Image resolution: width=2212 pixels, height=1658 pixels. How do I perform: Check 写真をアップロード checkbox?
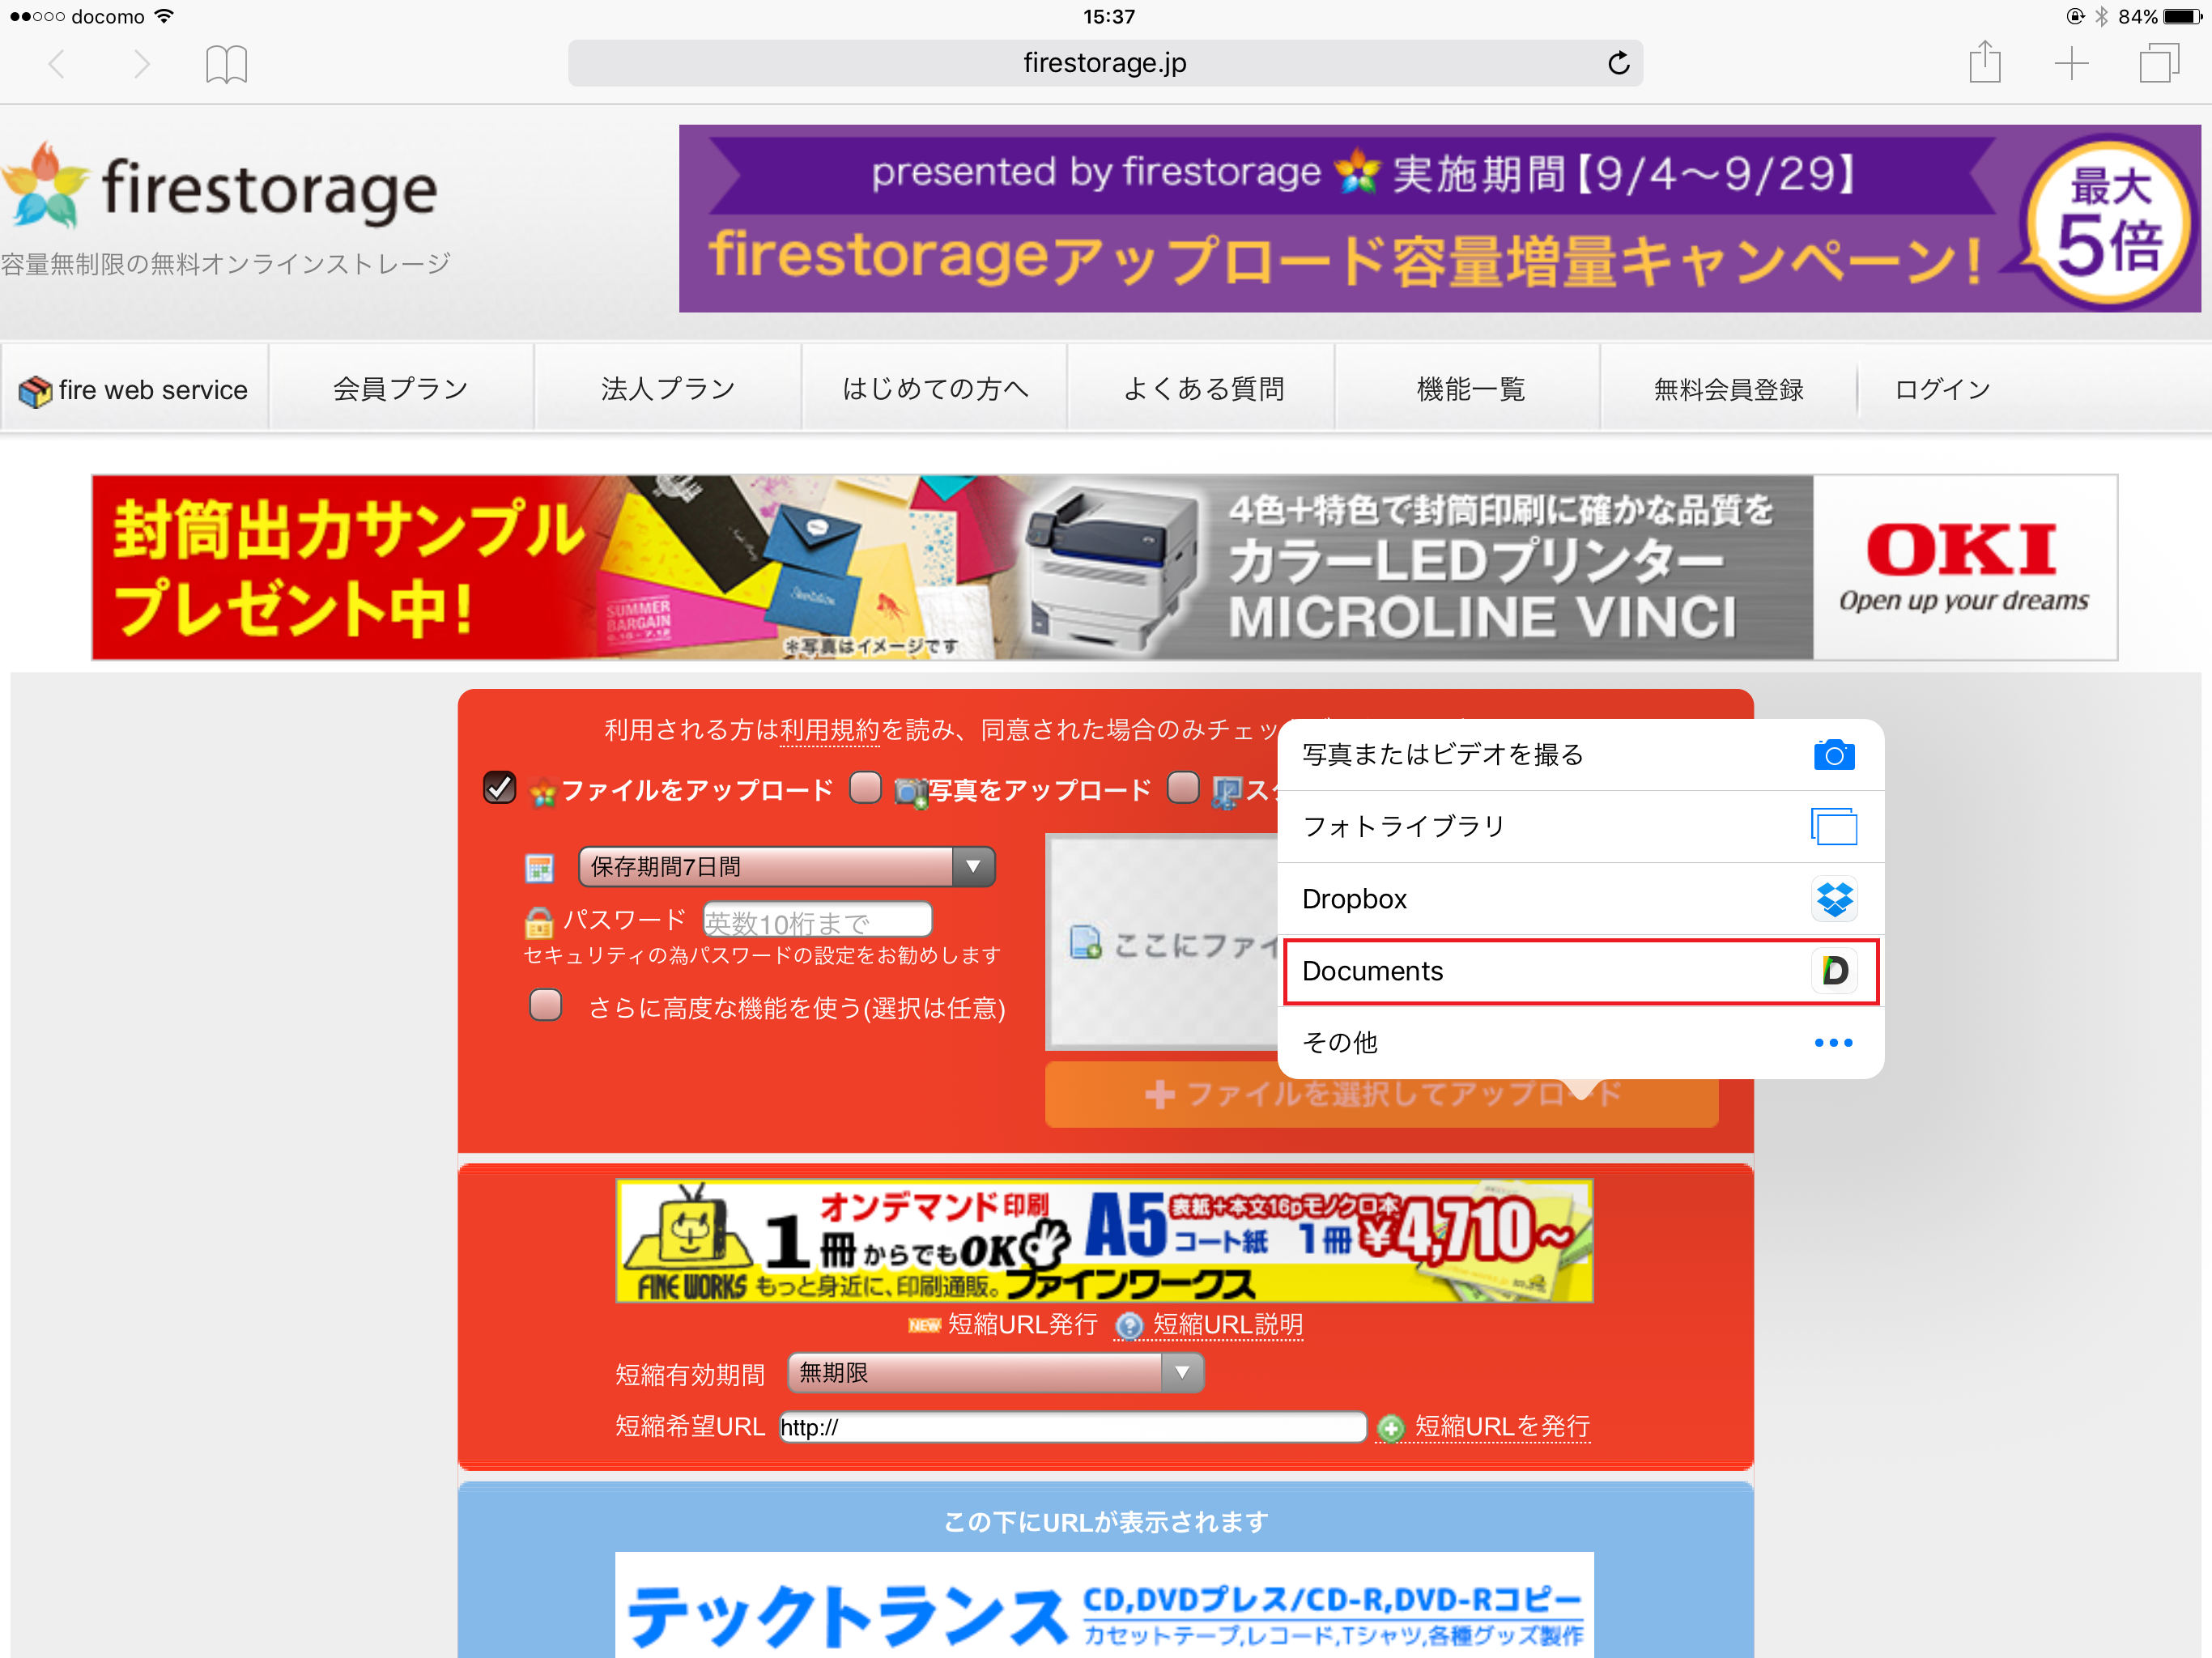[865, 788]
